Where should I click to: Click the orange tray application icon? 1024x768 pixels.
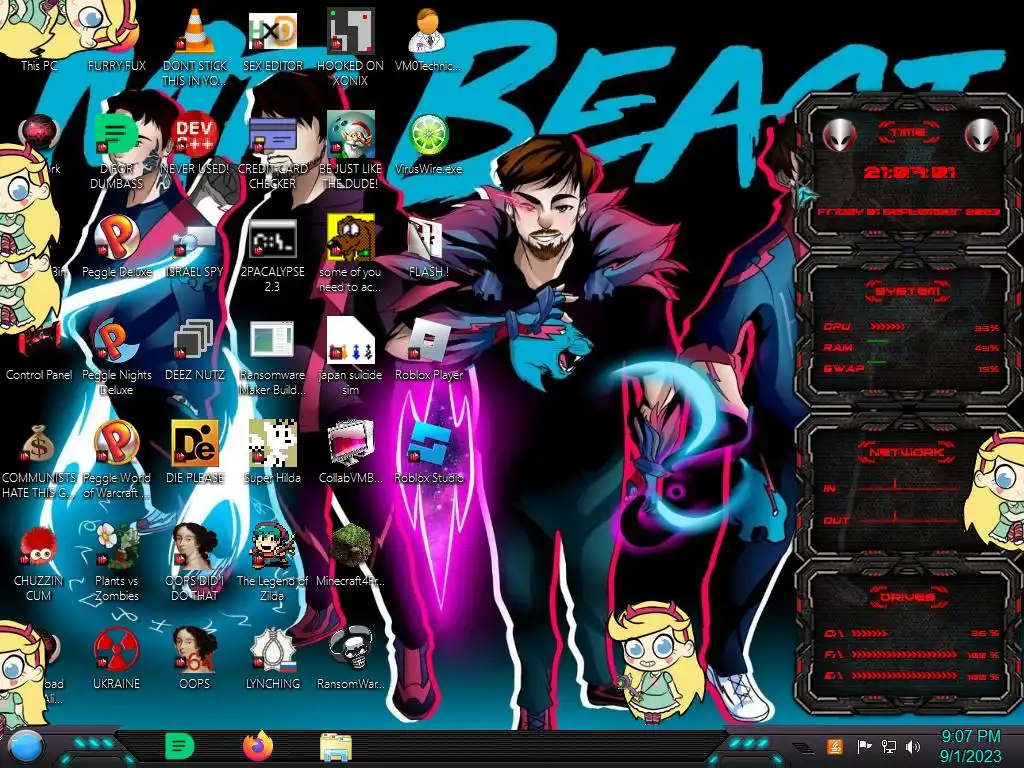(835, 746)
